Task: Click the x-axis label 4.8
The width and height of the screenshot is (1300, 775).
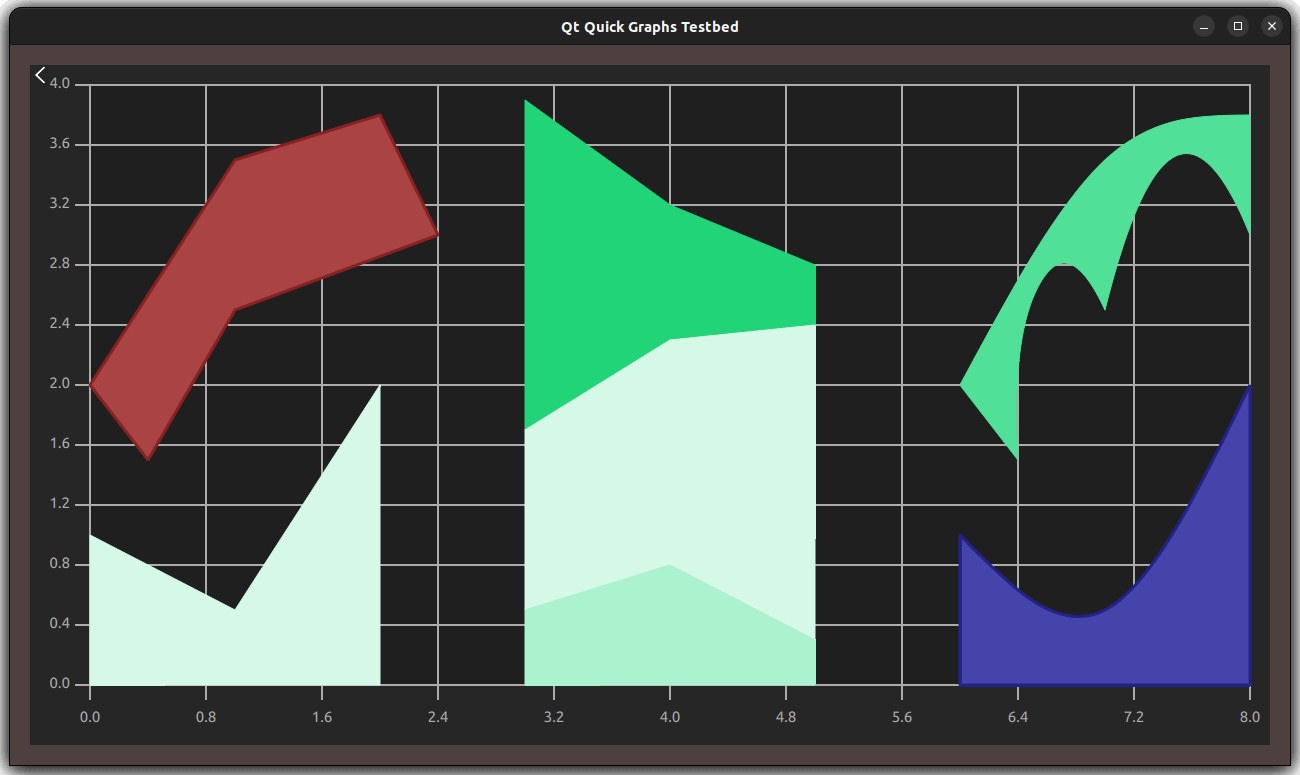Action: point(786,717)
